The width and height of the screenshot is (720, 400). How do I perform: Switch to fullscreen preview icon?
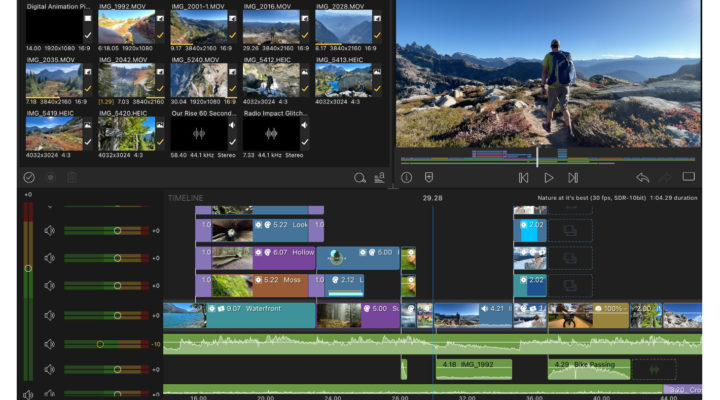tap(688, 177)
